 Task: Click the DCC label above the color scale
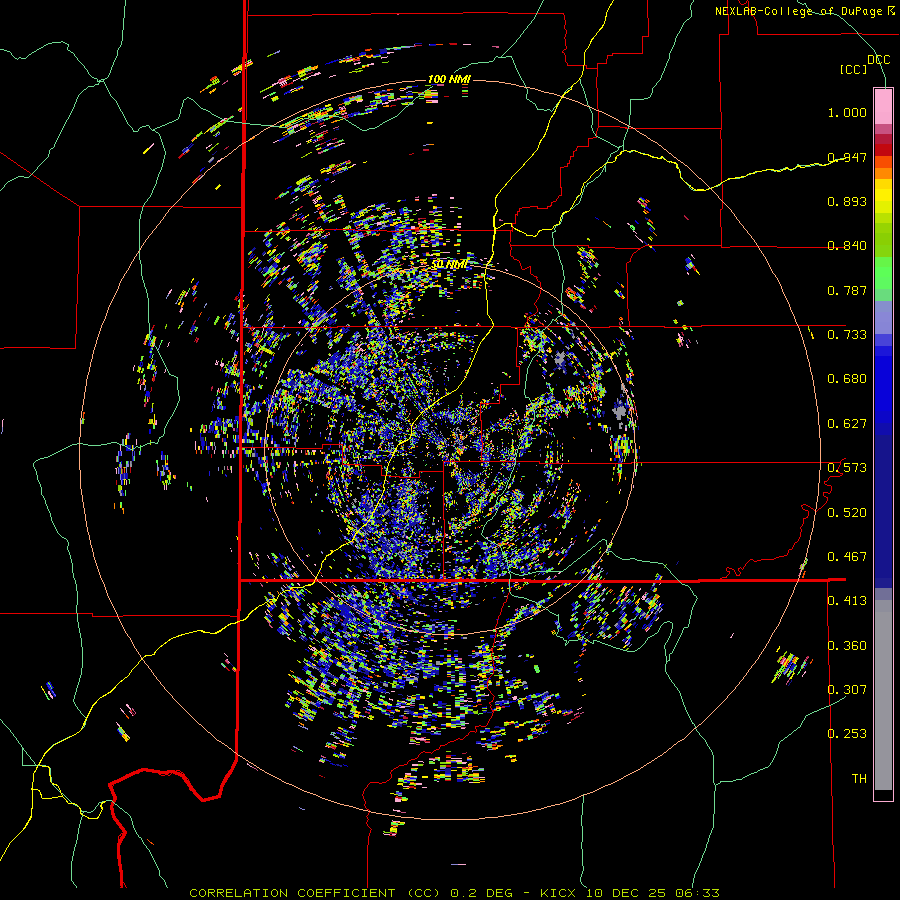coord(878,60)
